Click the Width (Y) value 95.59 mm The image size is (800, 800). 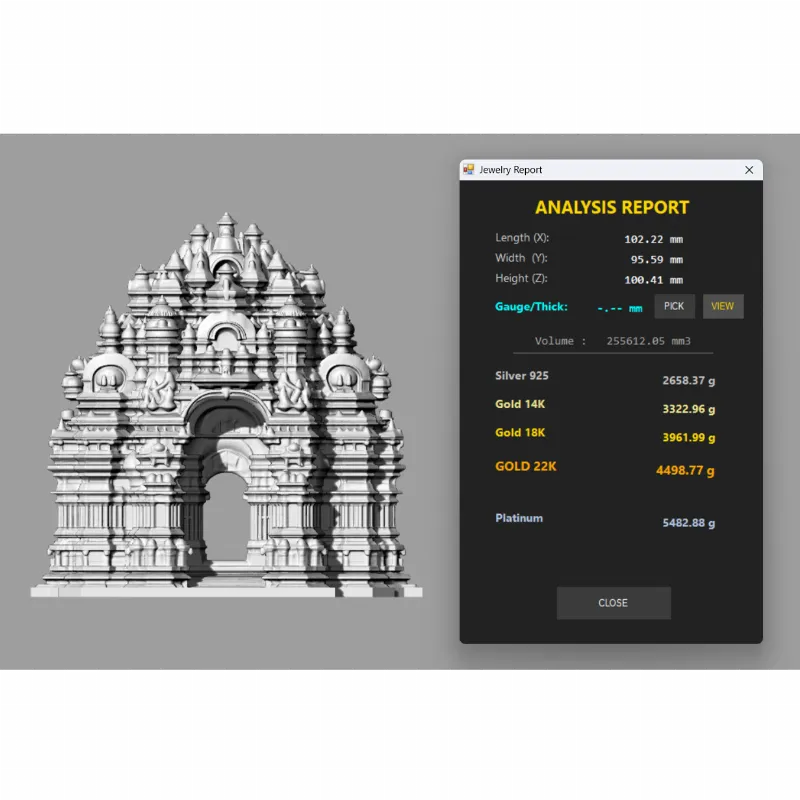657,260
